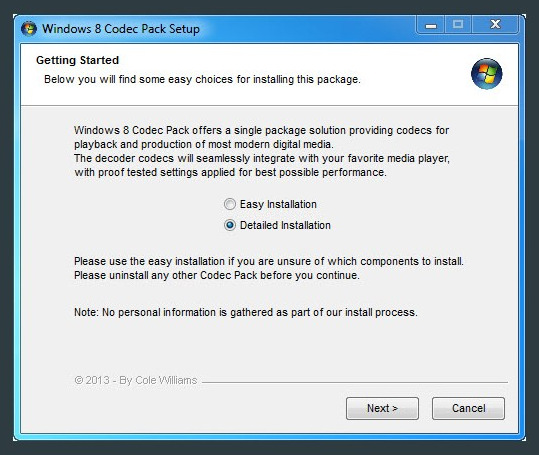Proceed with the Next > button
The width and height of the screenshot is (539, 455).
[x=382, y=408]
